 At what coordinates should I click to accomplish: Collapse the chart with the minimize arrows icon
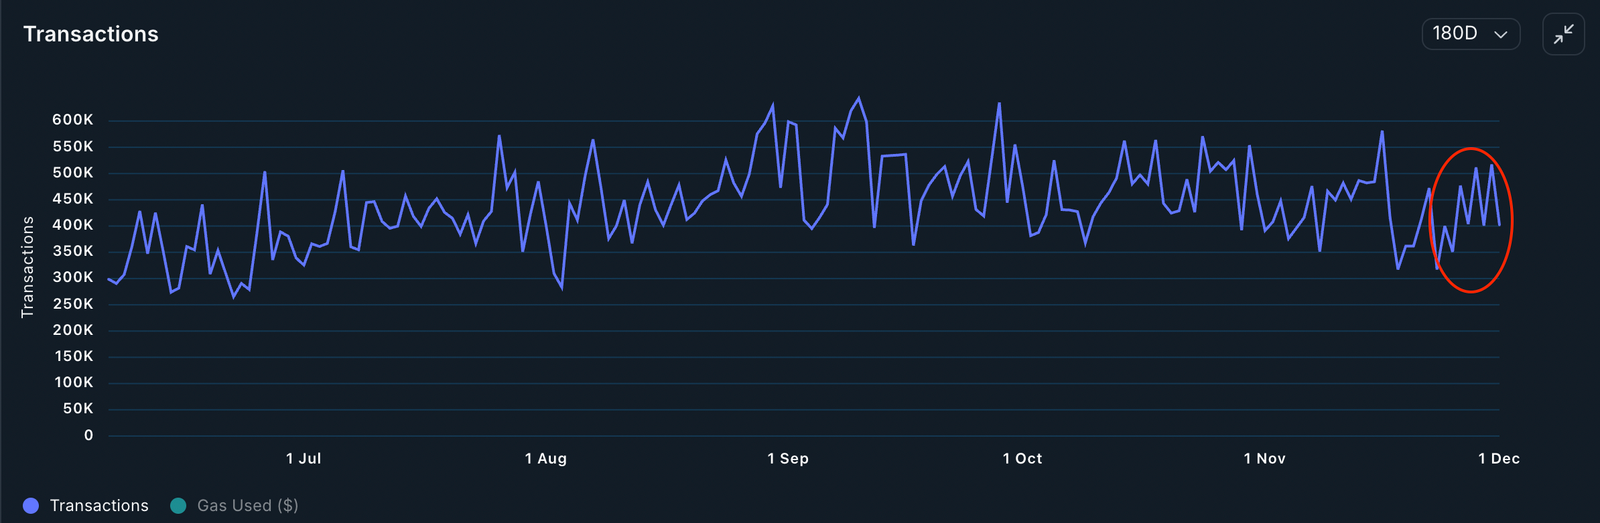point(1563,34)
